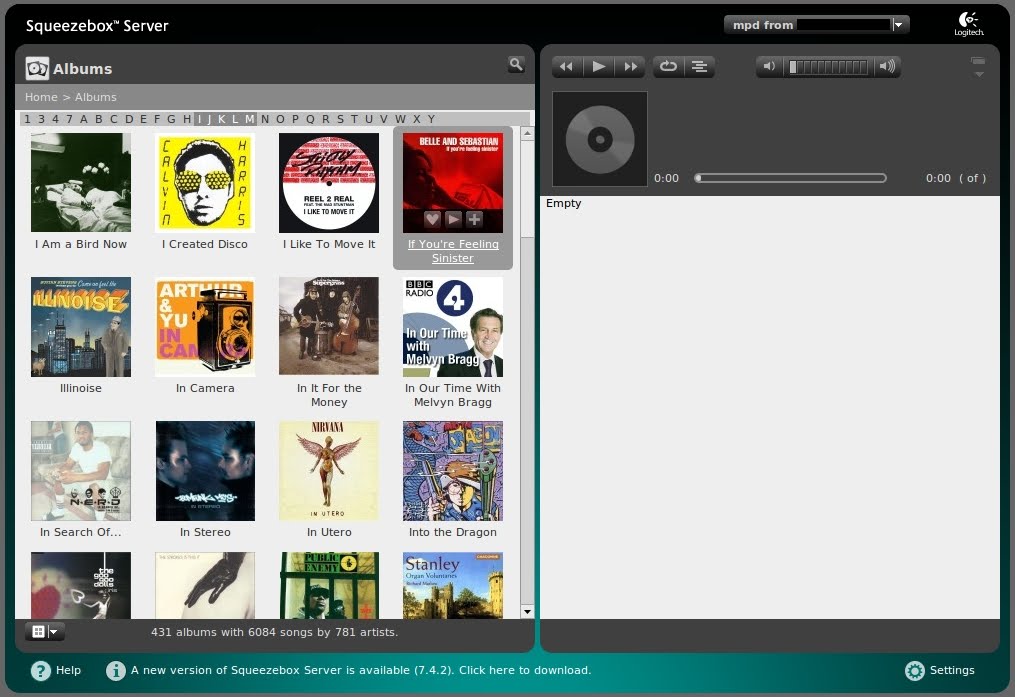Jump to albums starting with 7
The width and height of the screenshot is (1015, 697).
[x=69, y=119]
